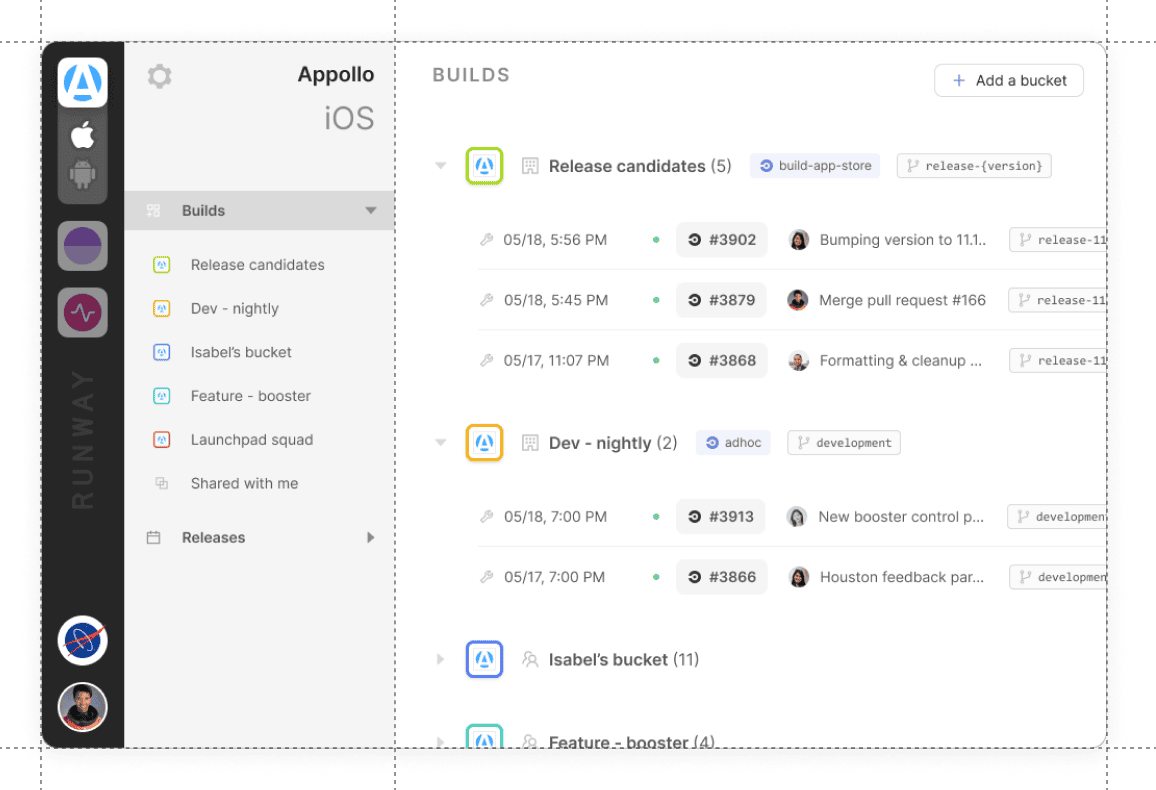Click the build-app-store workflow tag
Screen dimensions: 1156x790
815,166
